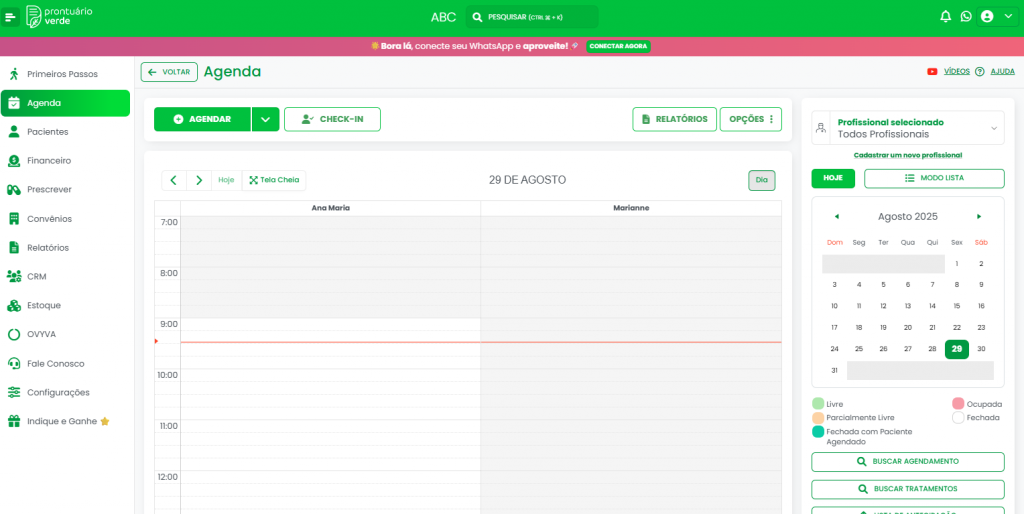Click the green Livre legend swatch
This screenshot has height=514, width=1024.
(818, 404)
